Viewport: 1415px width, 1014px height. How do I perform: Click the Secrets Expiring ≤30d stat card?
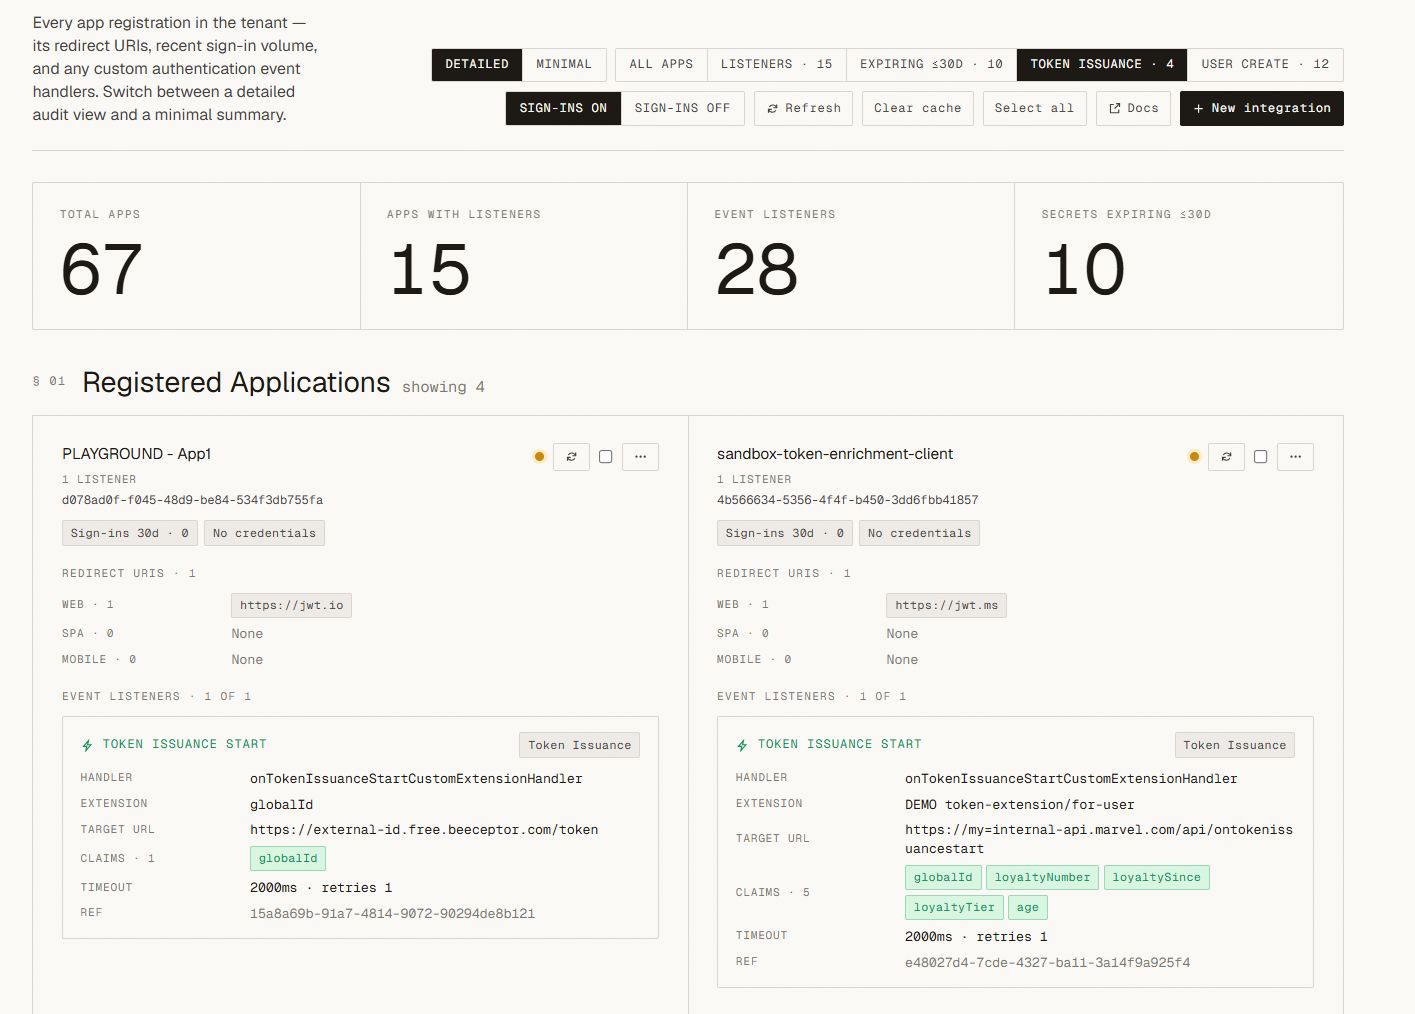pos(1179,256)
